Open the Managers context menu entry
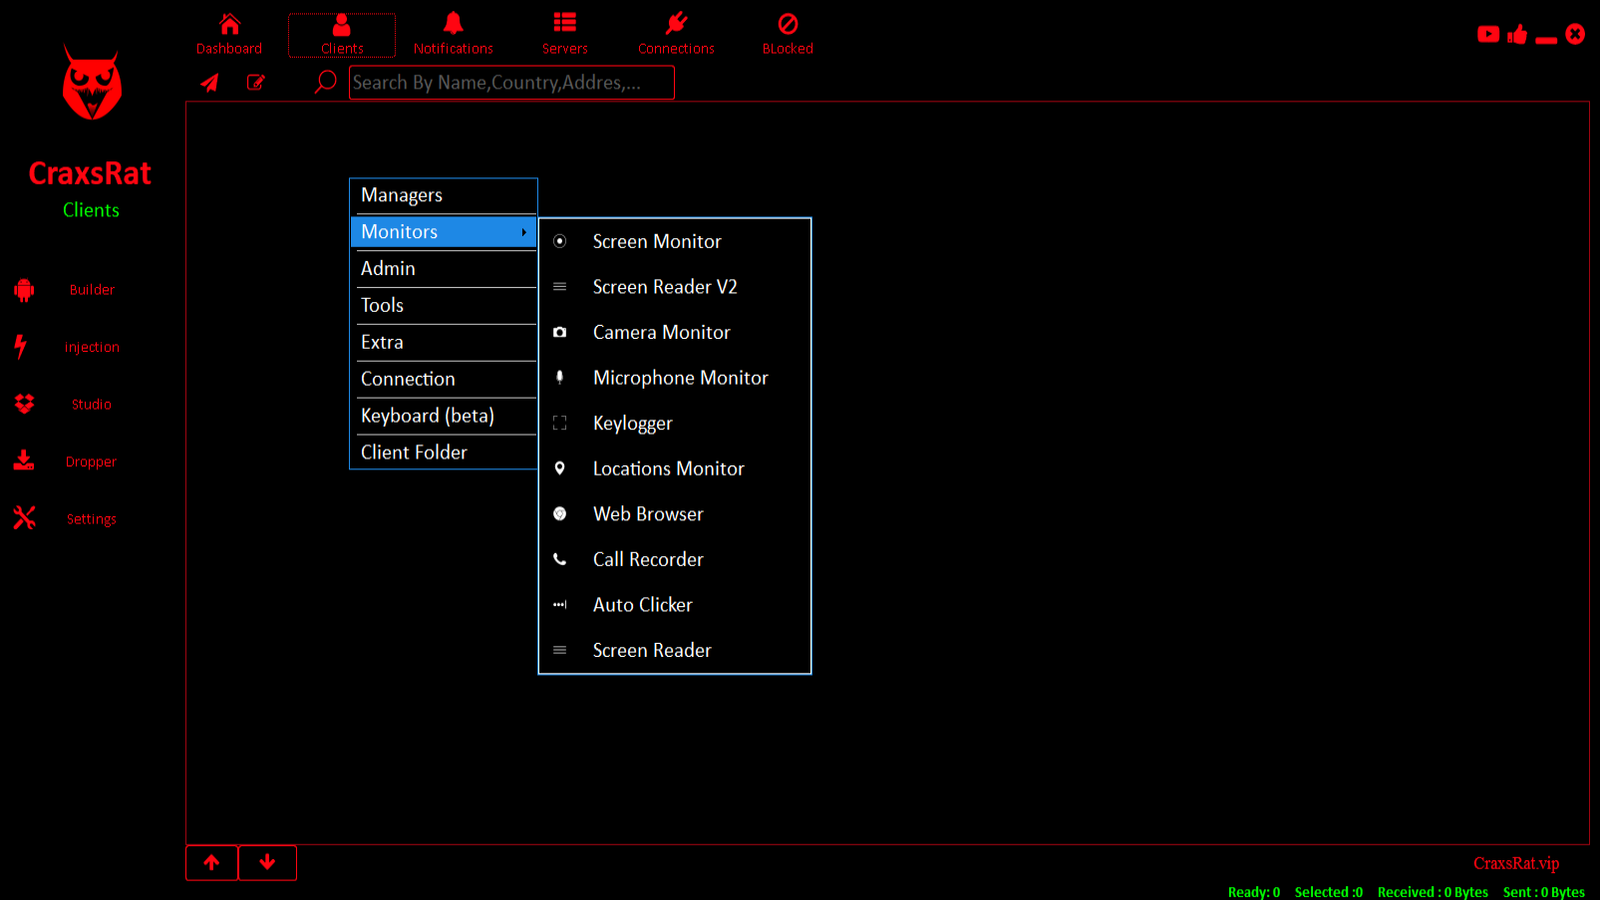 pyautogui.click(x=443, y=195)
